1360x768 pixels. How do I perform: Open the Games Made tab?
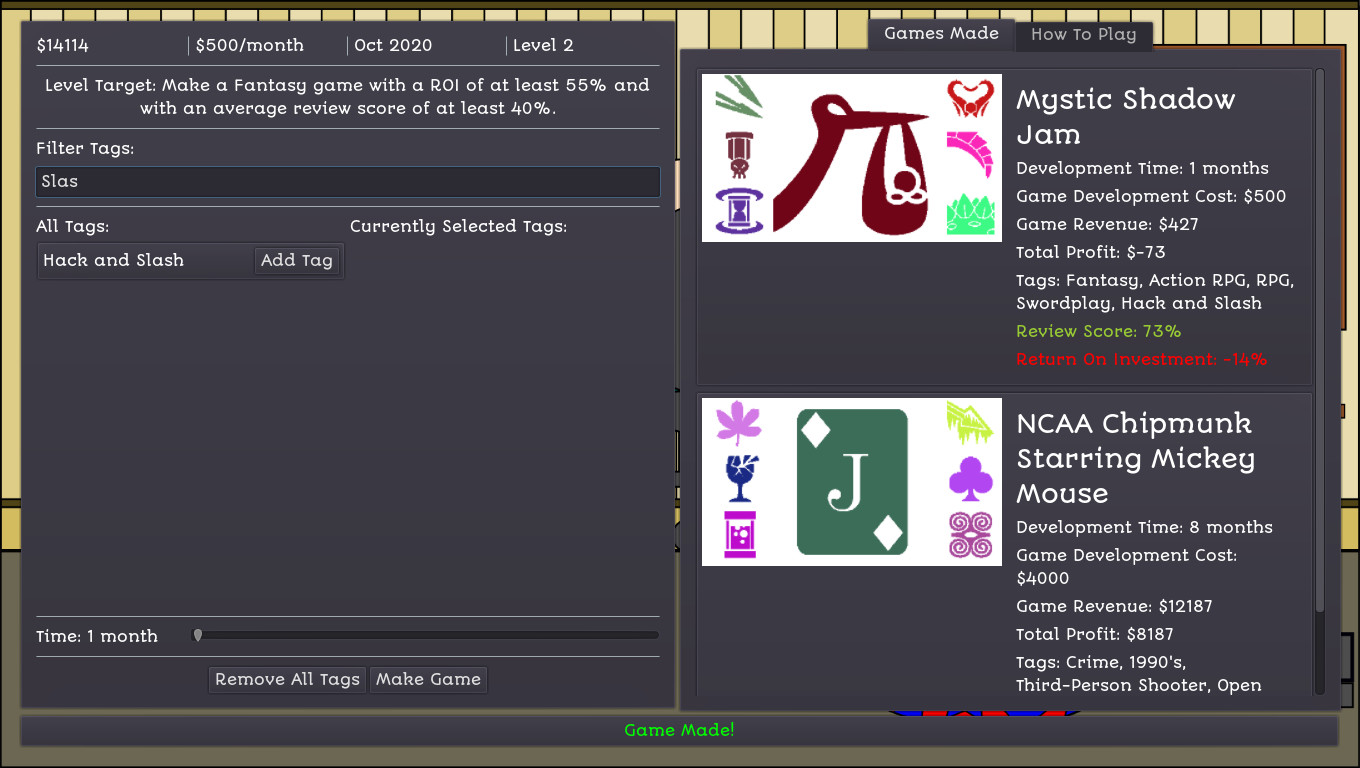click(x=941, y=34)
